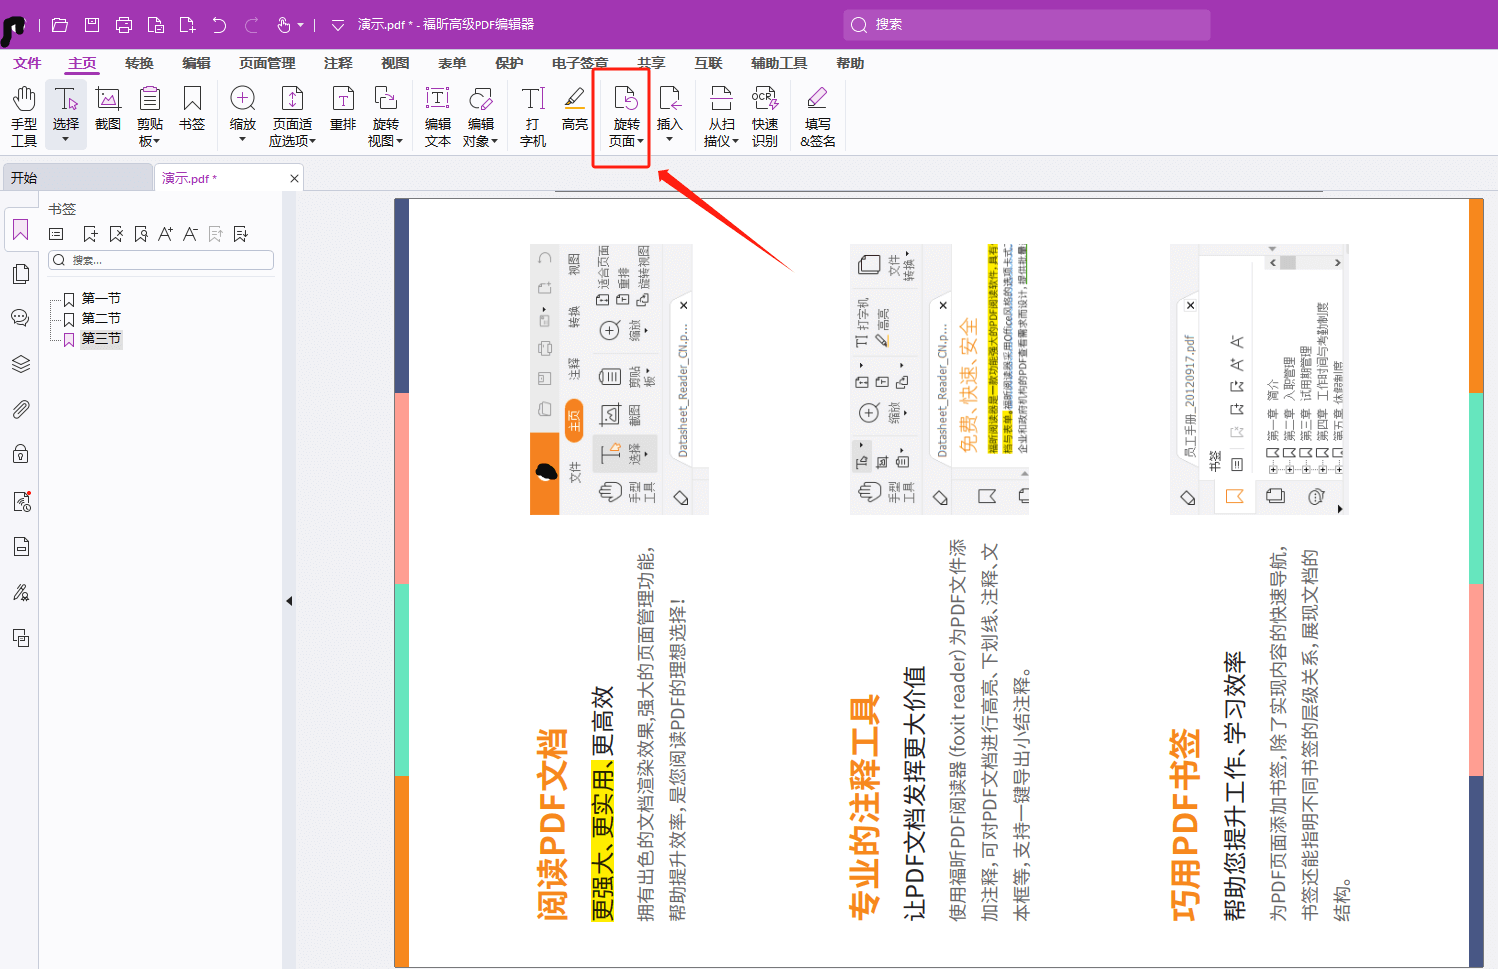Collapse the bookmarks panel with the arrow
Image resolution: width=1498 pixels, height=969 pixels.
pos(289,601)
